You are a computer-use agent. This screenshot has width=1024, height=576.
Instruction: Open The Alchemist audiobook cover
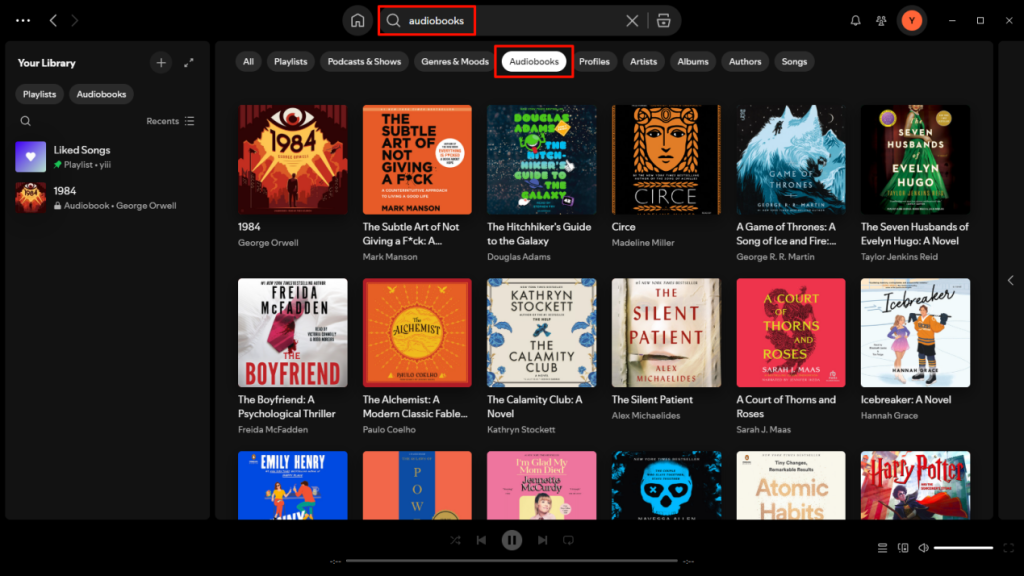tap(417, 332)
